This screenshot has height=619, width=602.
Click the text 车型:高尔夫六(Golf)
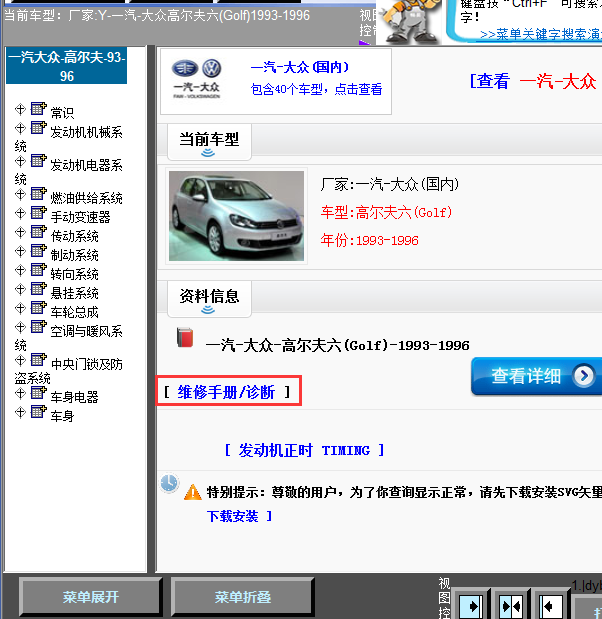click(386, 212)
